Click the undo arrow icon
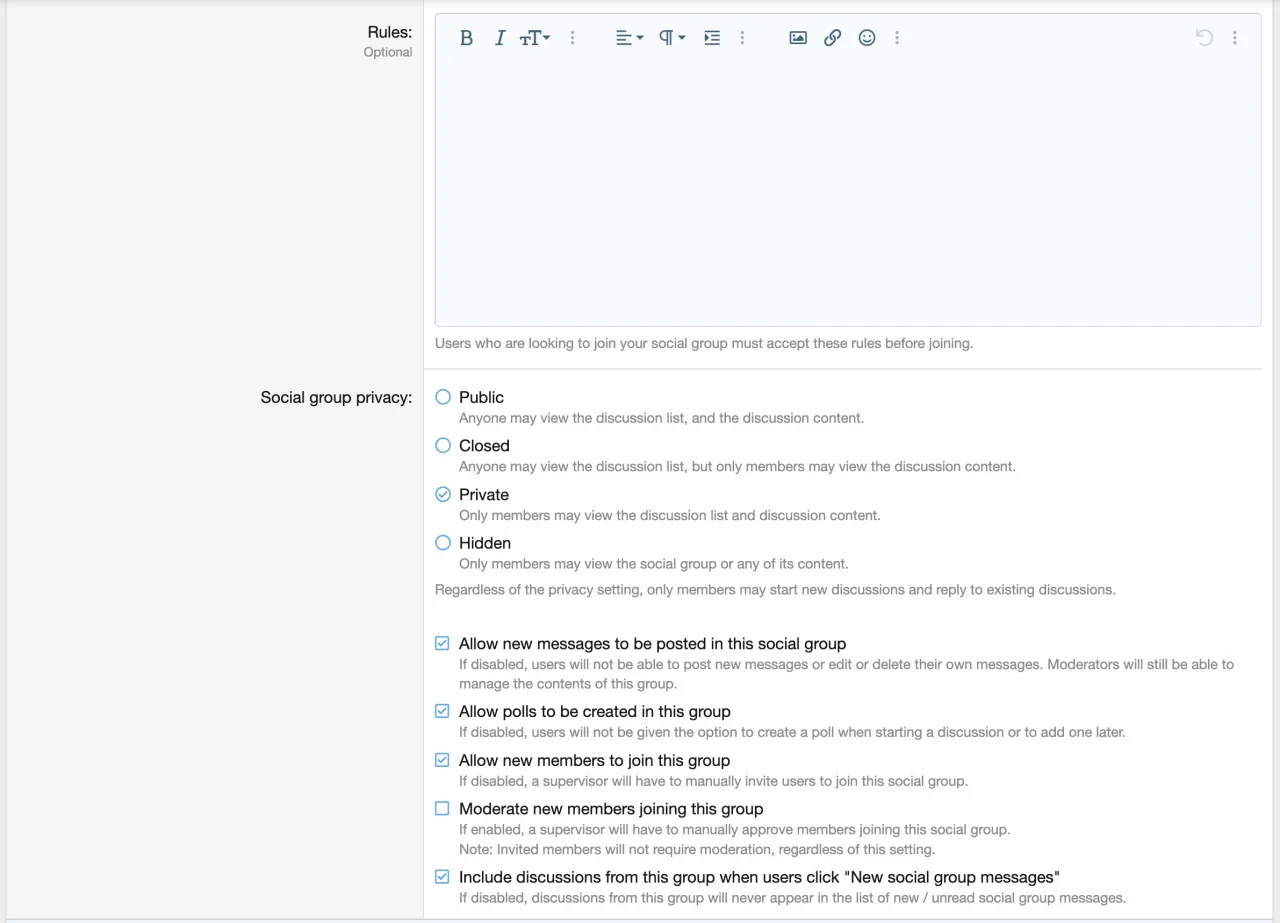 (1204, 38)
